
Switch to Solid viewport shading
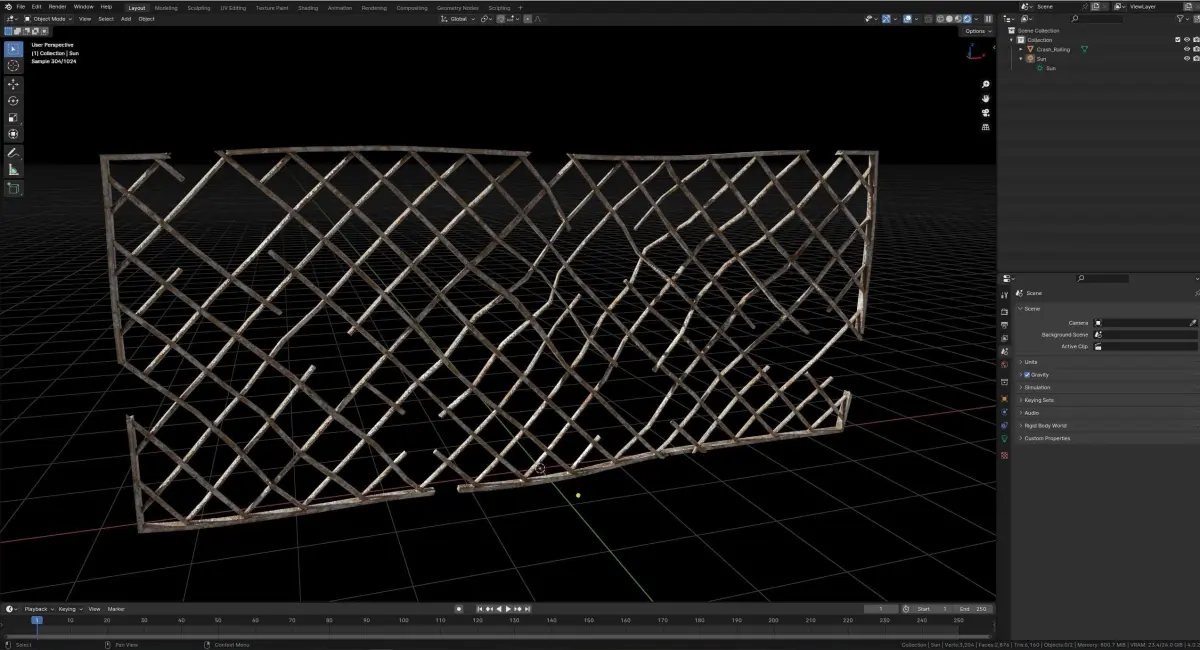[x=949, y=19]
